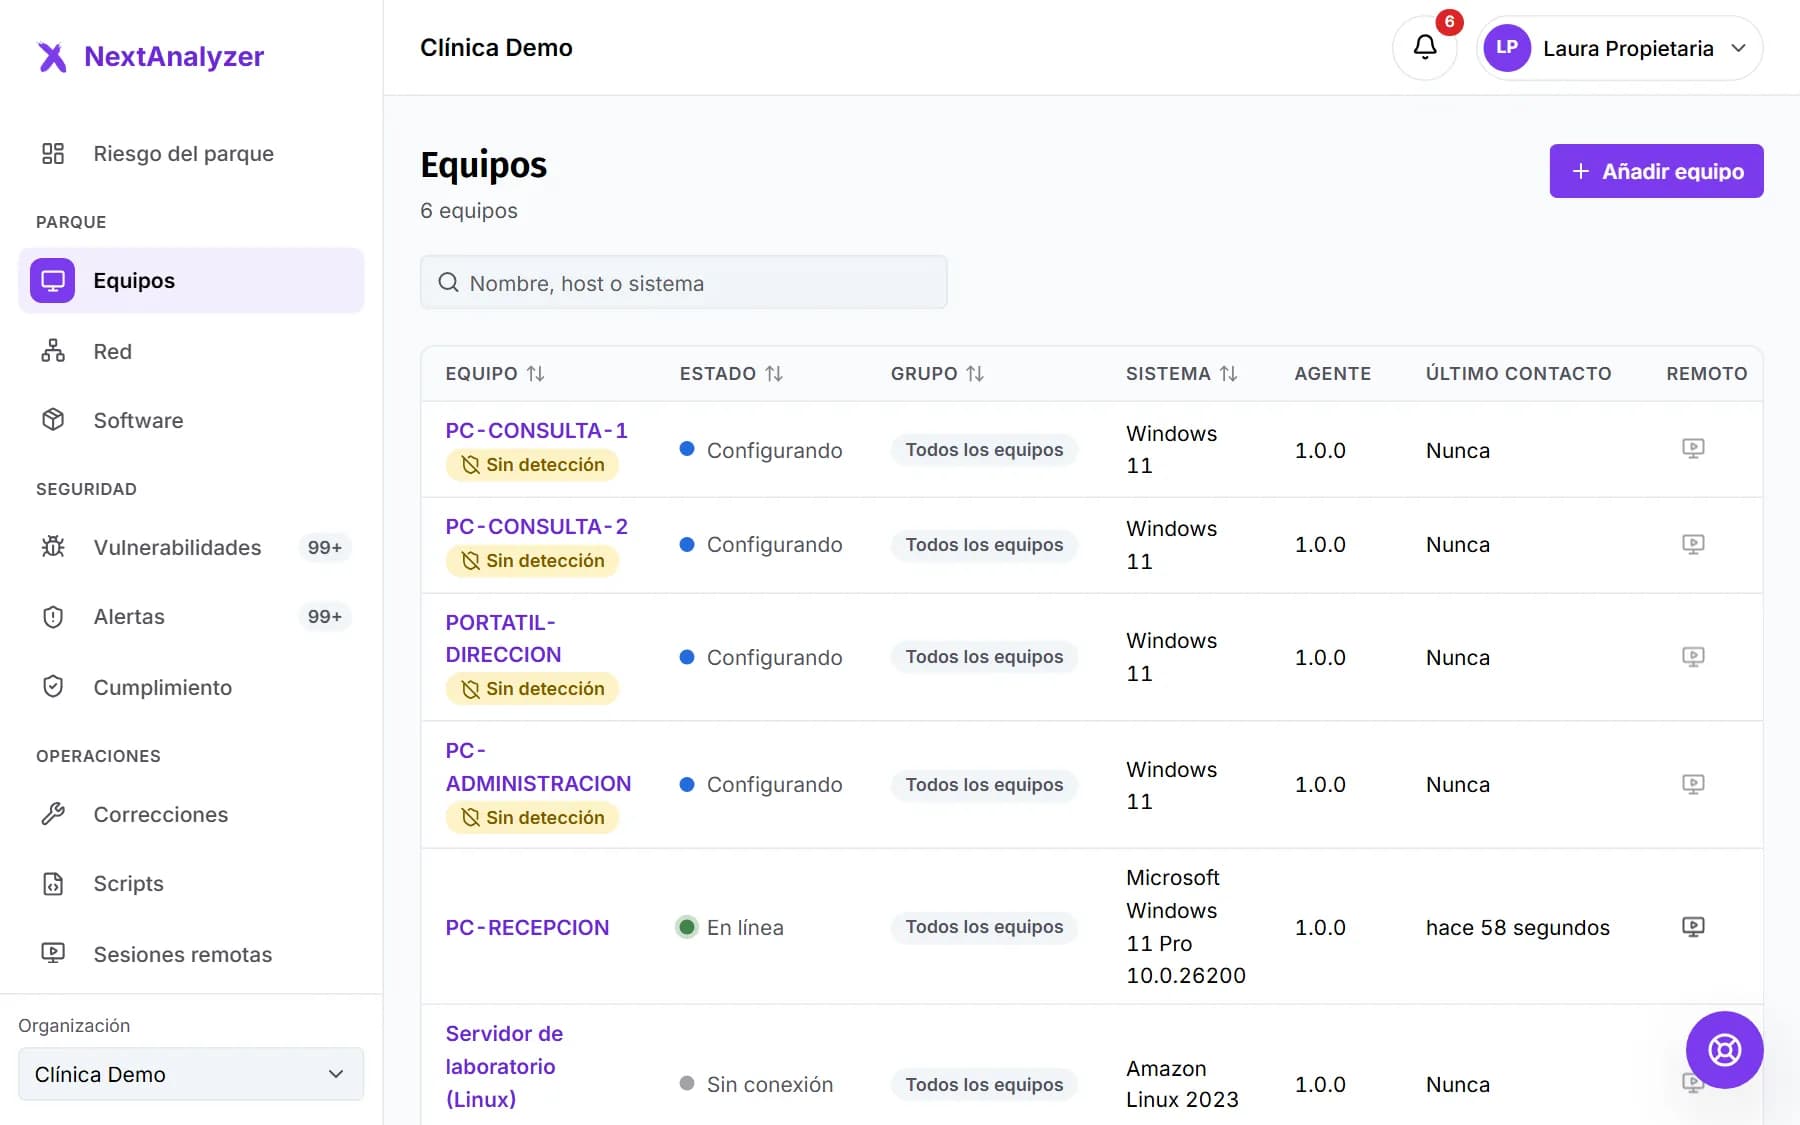Screen dimensions: 1800x1125
Task: Click remote icon in PC-ADMINISTRACION row
Action: point(1693,784)
